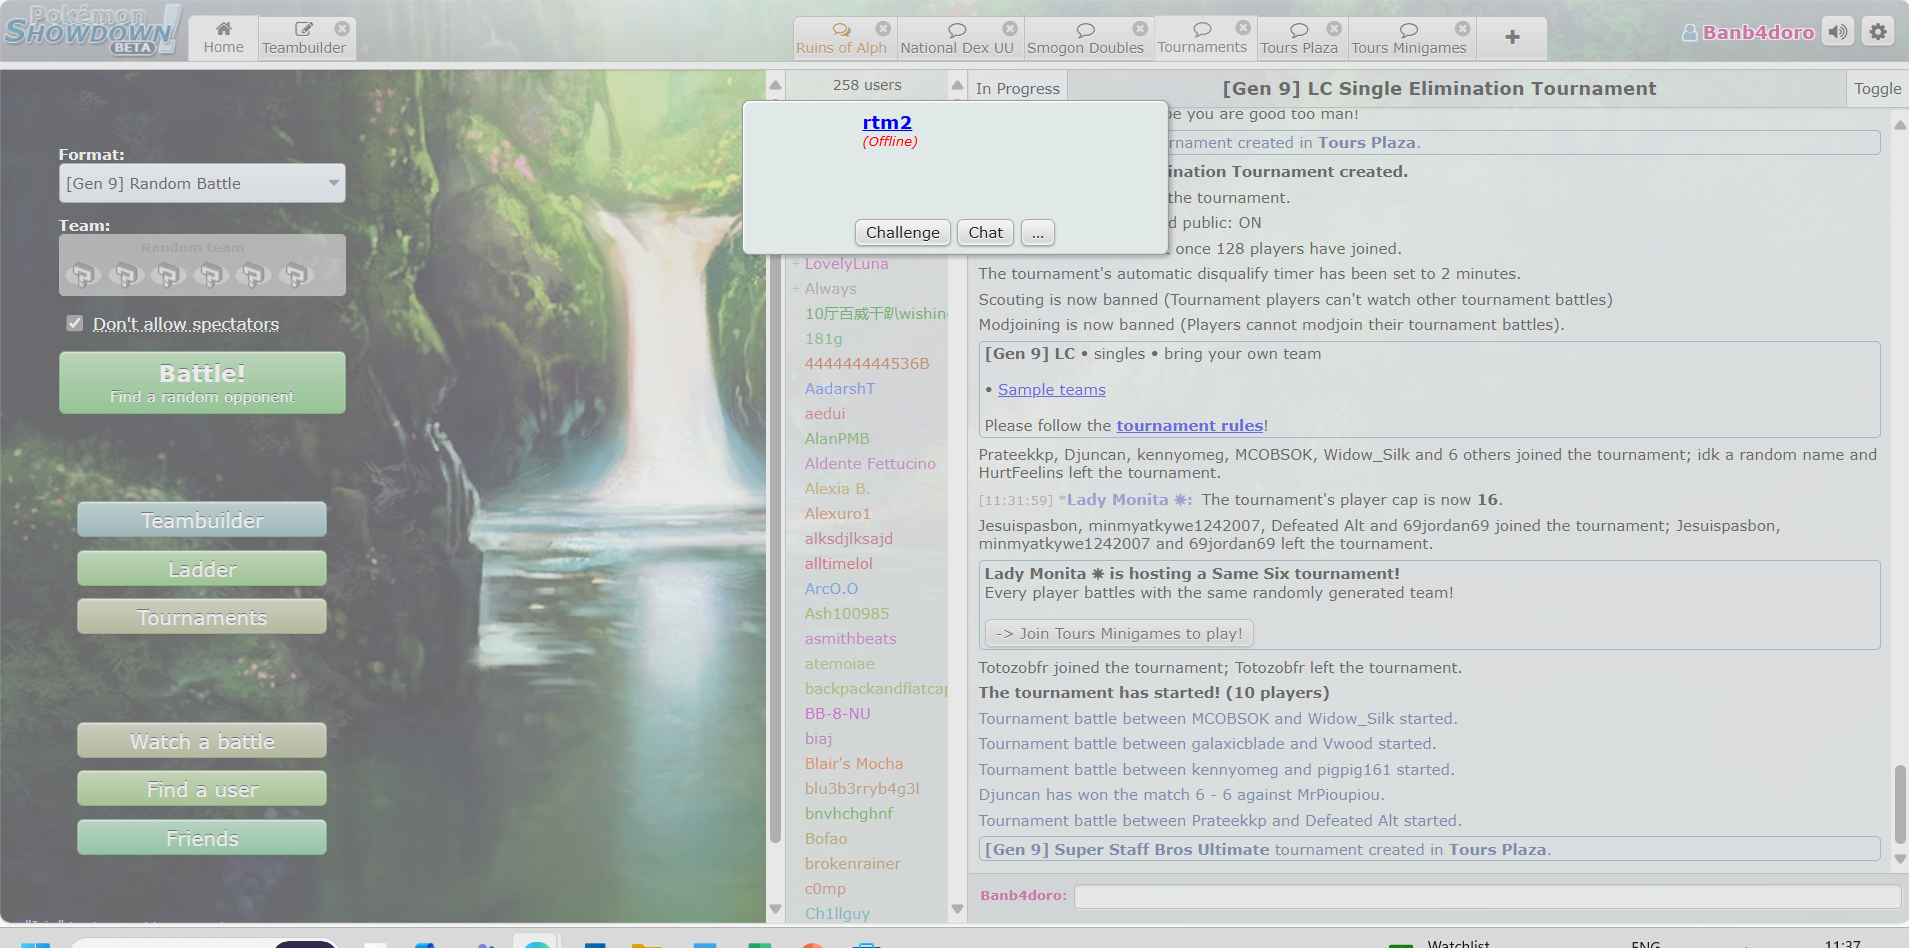The width and height of the screenshot is (1909, 948).
Task: Click the In Progress tournament label
Action: coord(1017,88)
